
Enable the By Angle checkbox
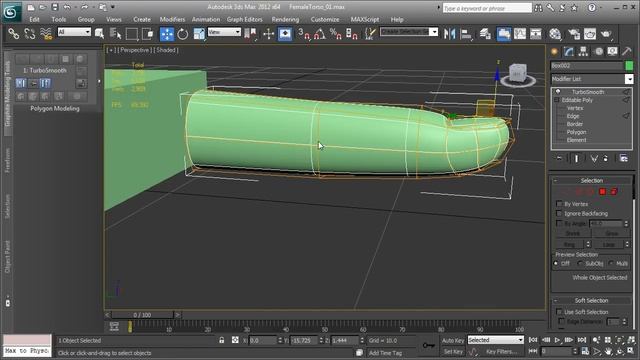click(x=559, y=223)
